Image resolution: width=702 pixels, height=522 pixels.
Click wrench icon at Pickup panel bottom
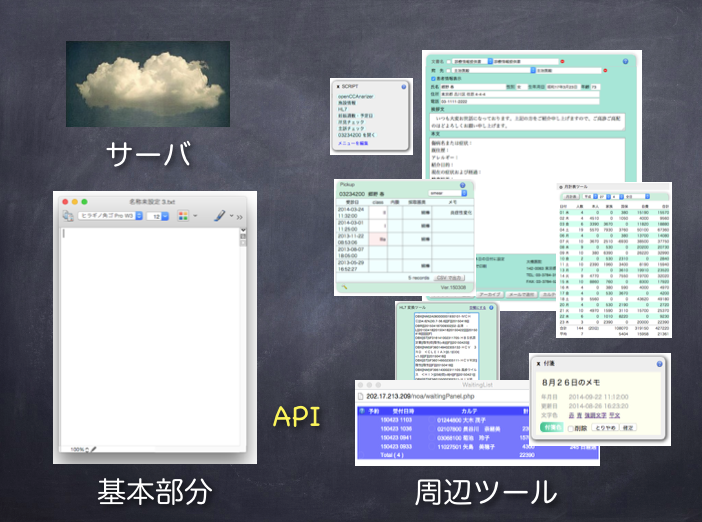(344, 287)
